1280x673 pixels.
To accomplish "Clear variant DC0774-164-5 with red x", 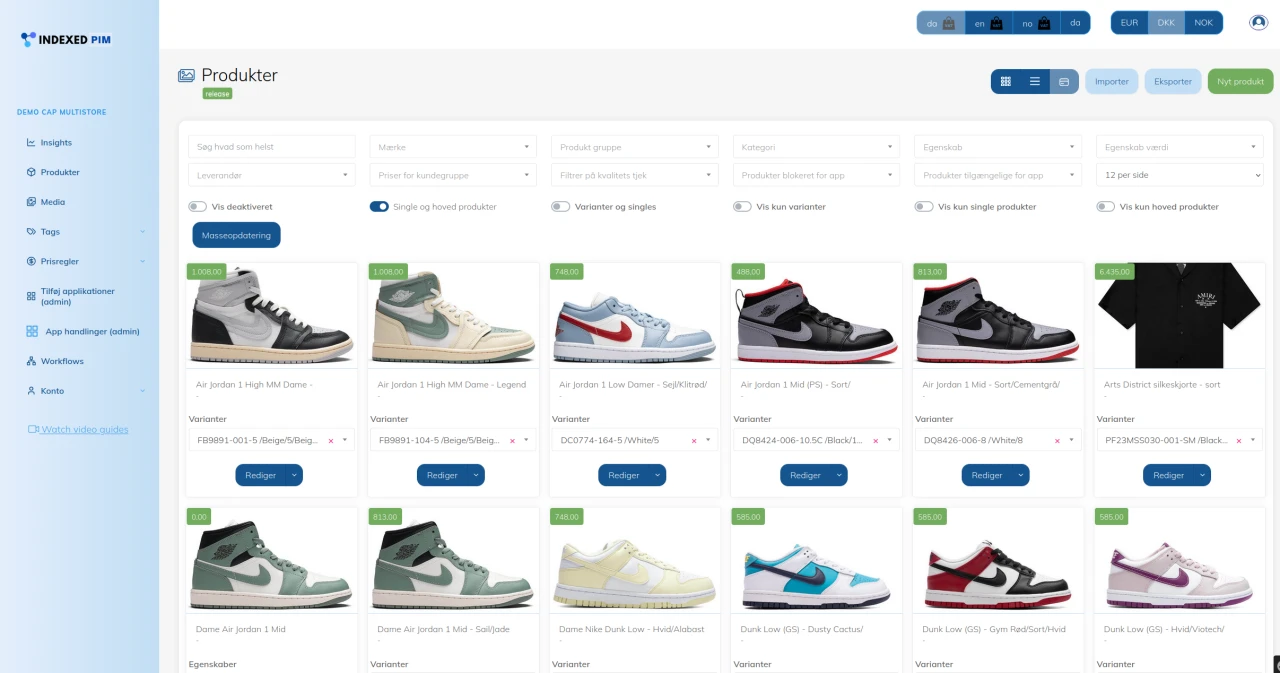I will pos(693,441).
